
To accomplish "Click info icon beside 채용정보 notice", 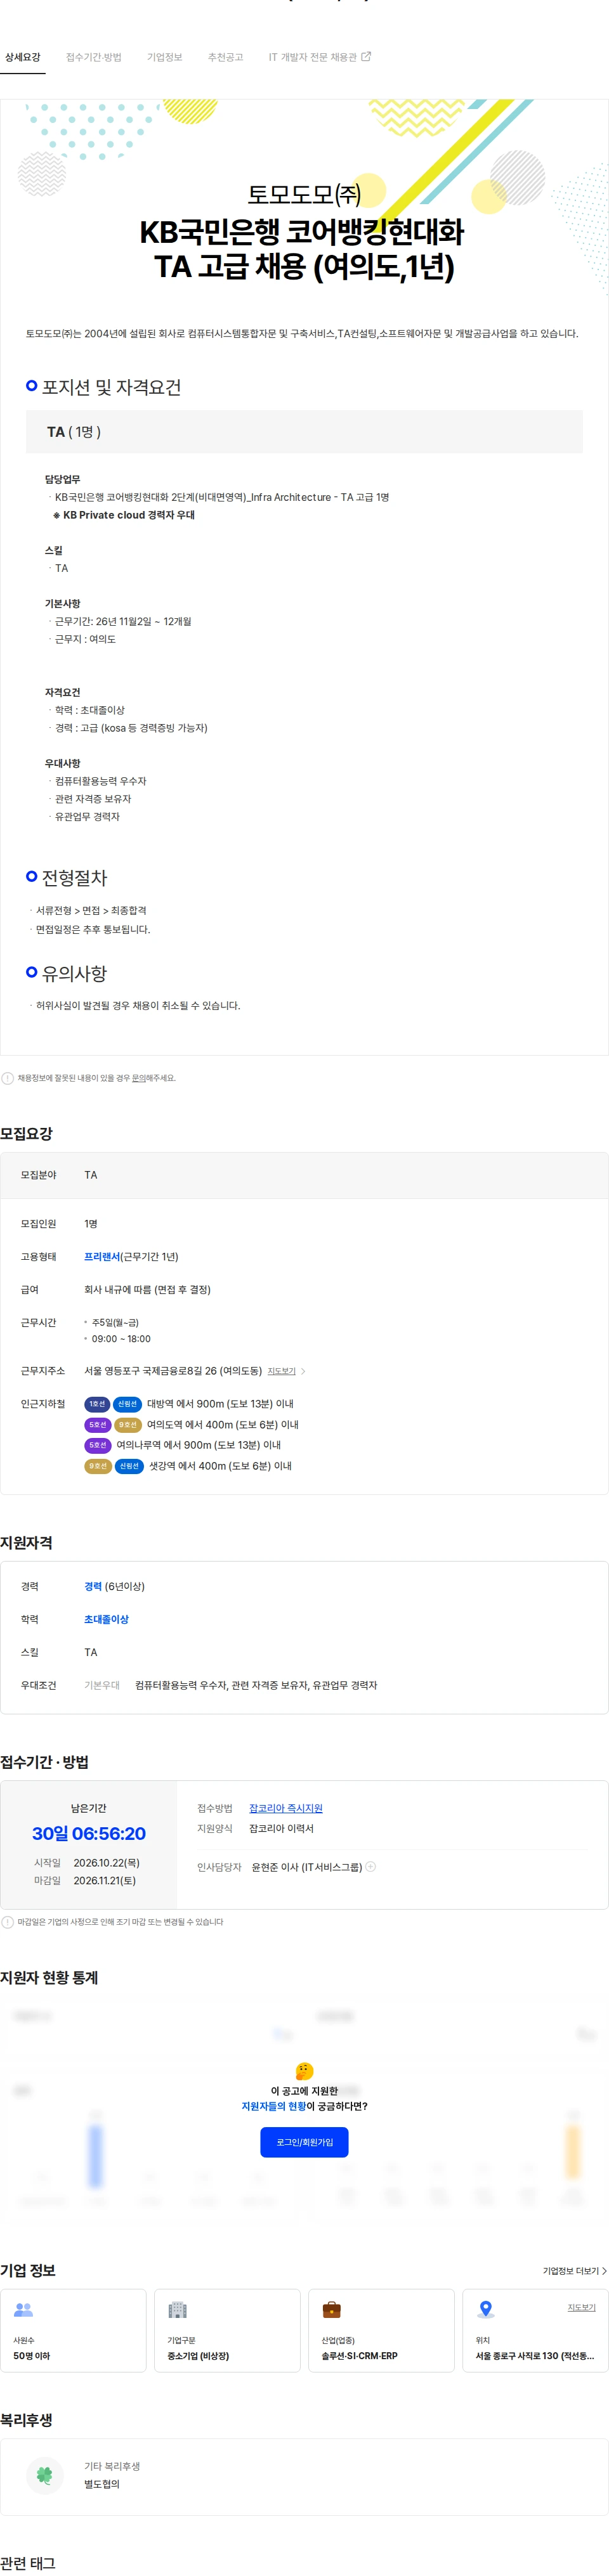I will click(8, 1078).
